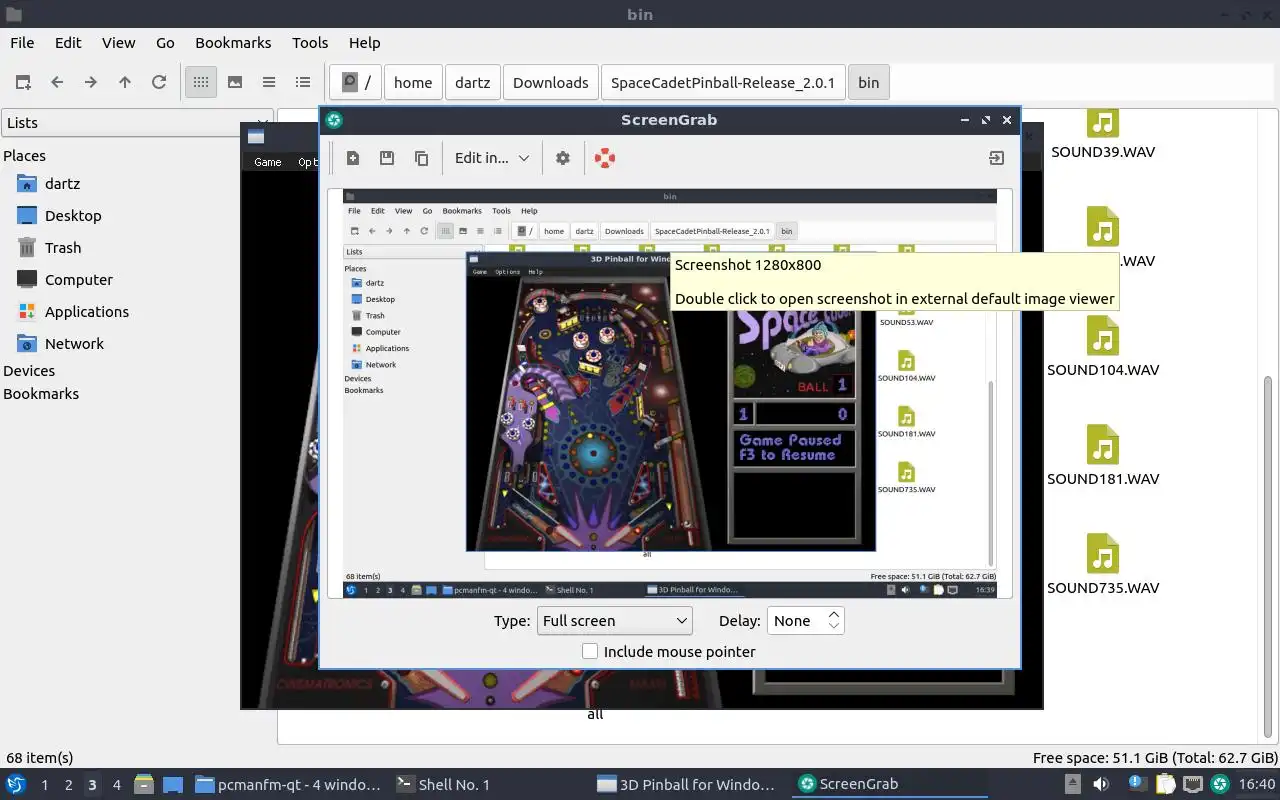Select the SOUND104.WAV file
Image resolution: width=1280 pixels, height=800 pixels.
point(1103,347)
